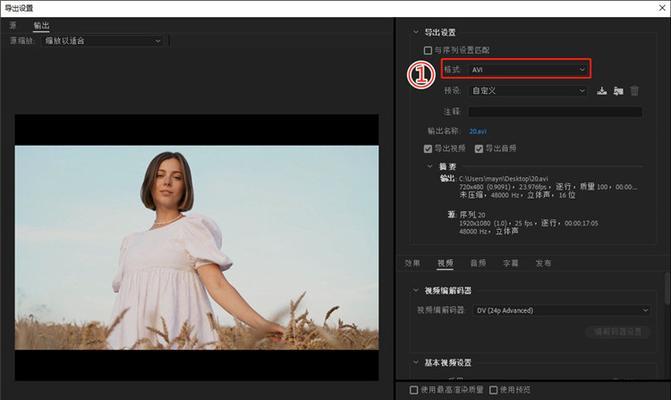Close the export settings dialog
This screenshot has width=671, height=400.
coord(662,8)
